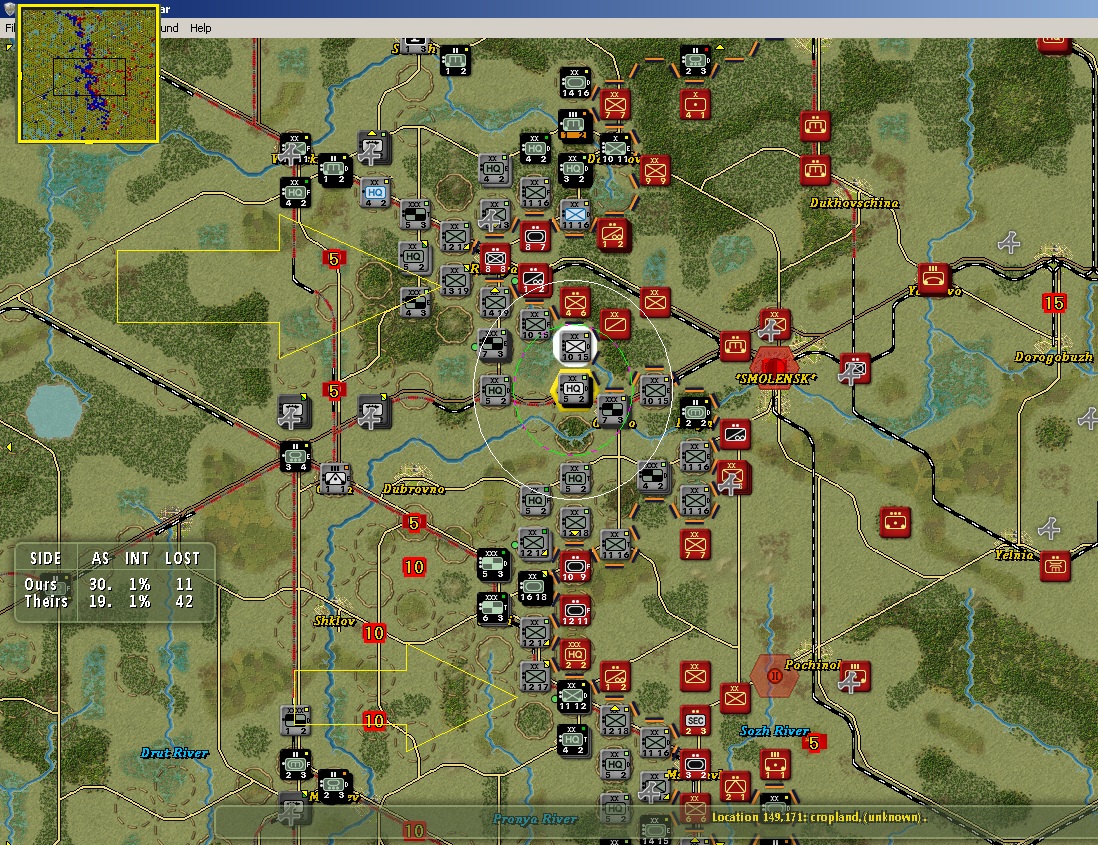The height and width of the screenshot is (845, 1098).
Task: Select the gray infantry unit 13 19
Action: 454,281
